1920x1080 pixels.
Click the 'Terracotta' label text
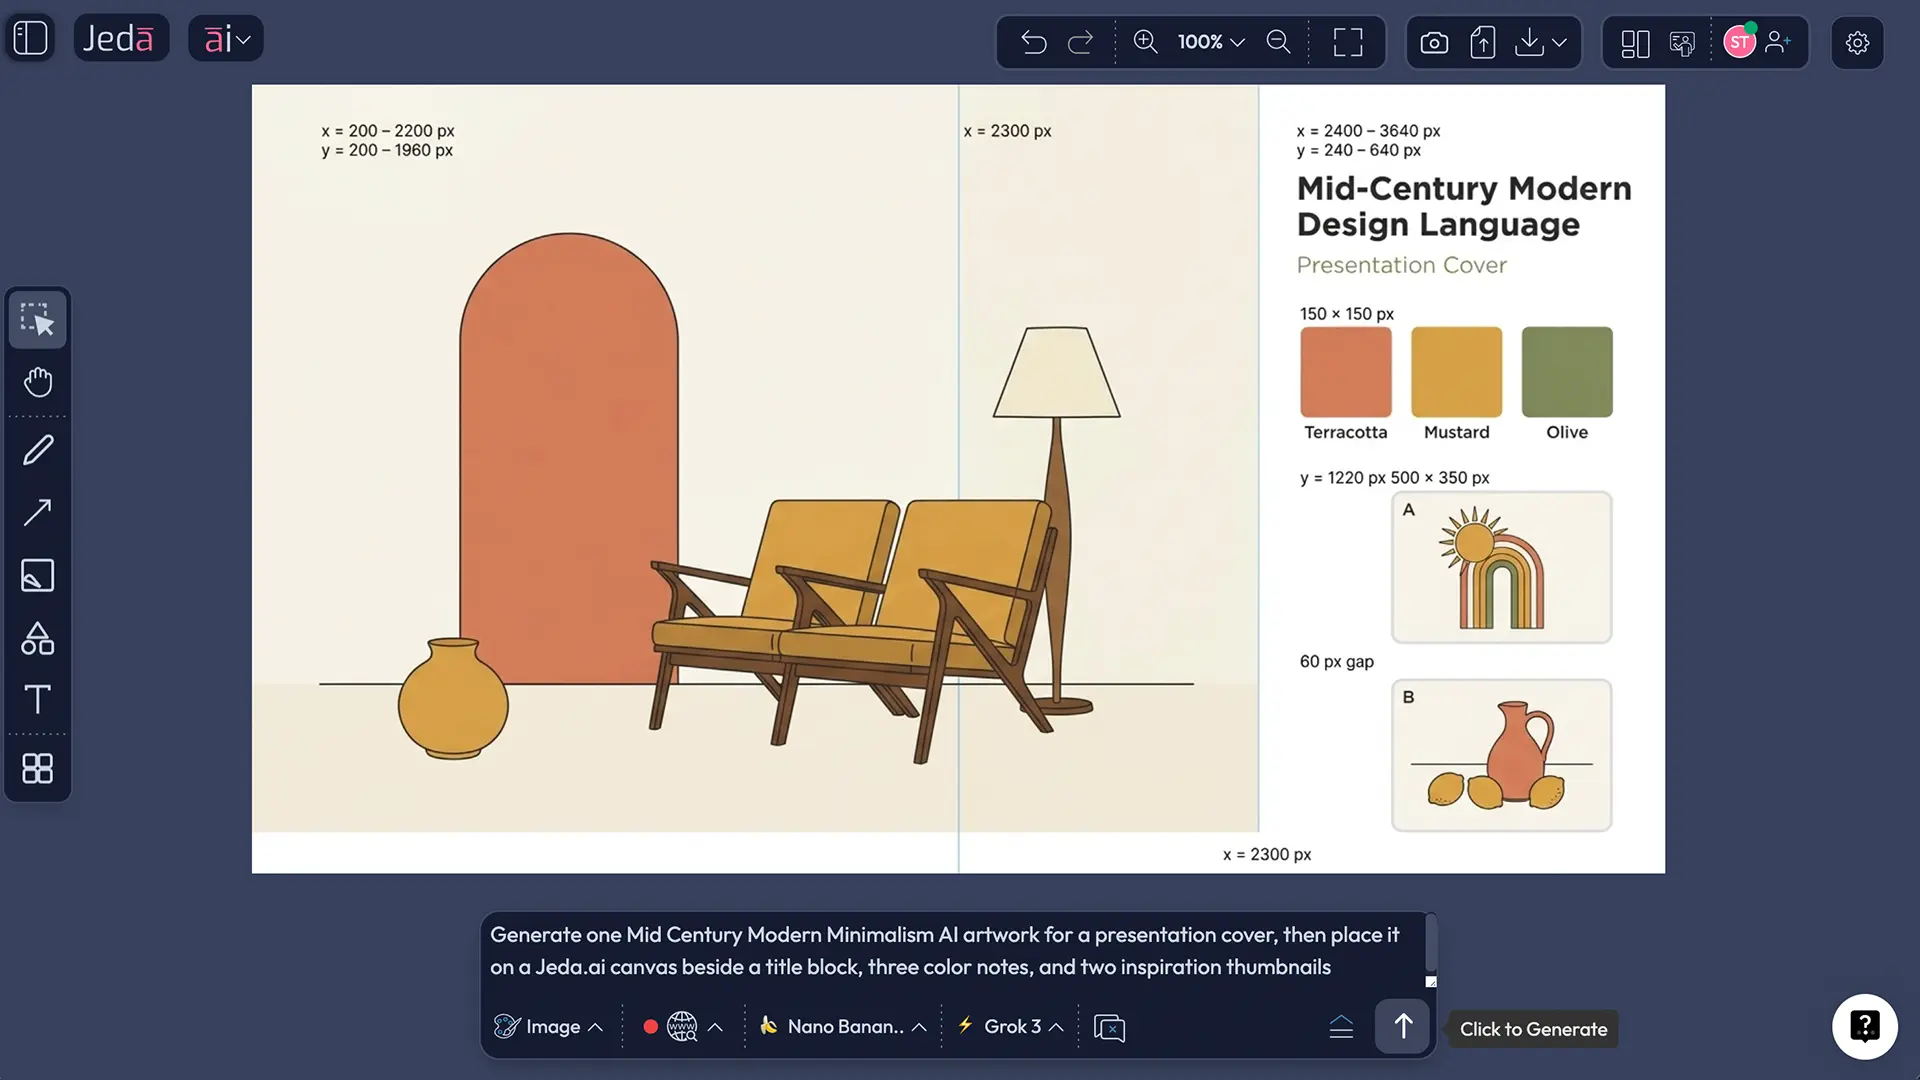pyautogui.click(x=1345, y=432)
